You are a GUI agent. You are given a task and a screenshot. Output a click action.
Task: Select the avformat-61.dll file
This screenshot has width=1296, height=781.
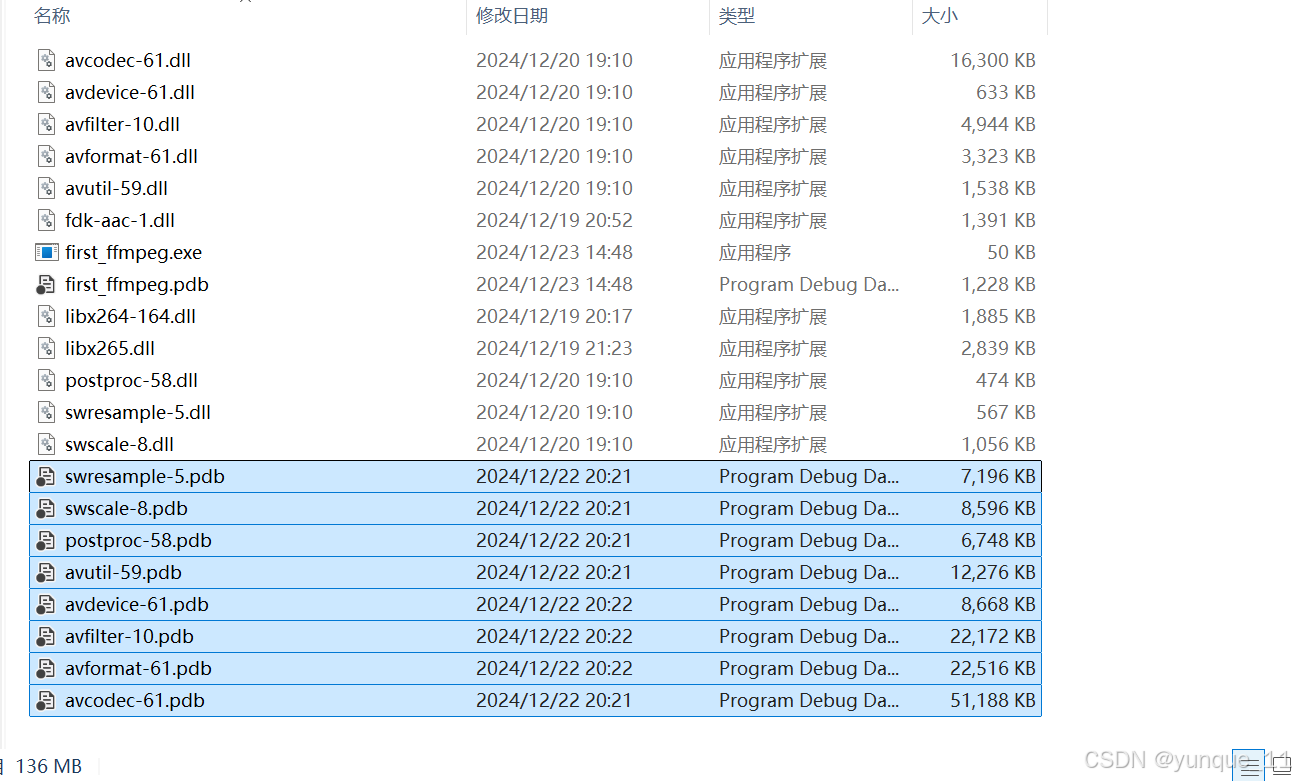(x=130, y=156)
